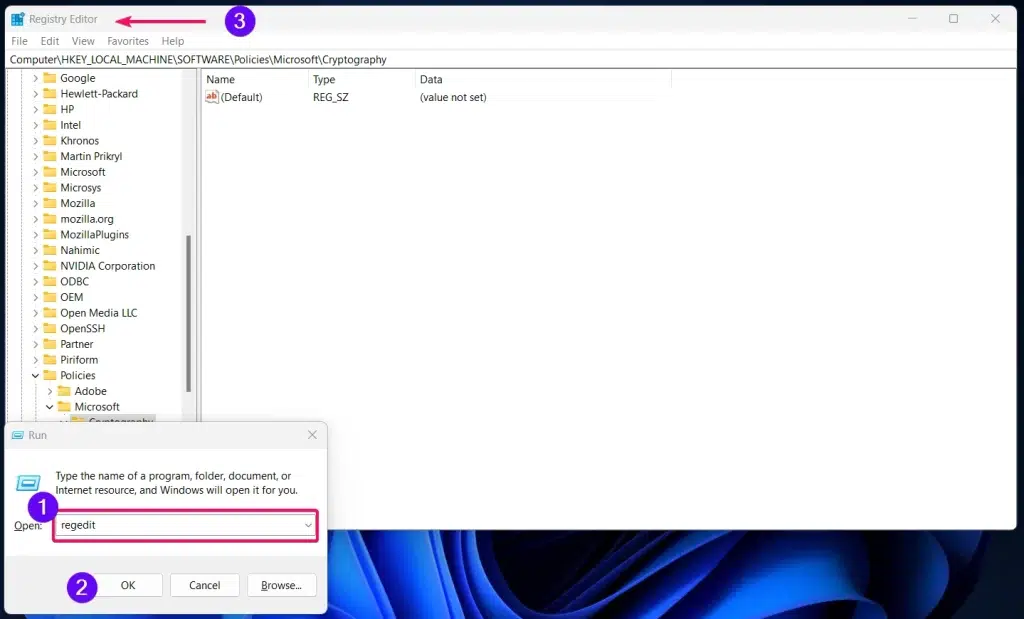
Task: Click OK in the Run dialog
Action: pos(128,585)
